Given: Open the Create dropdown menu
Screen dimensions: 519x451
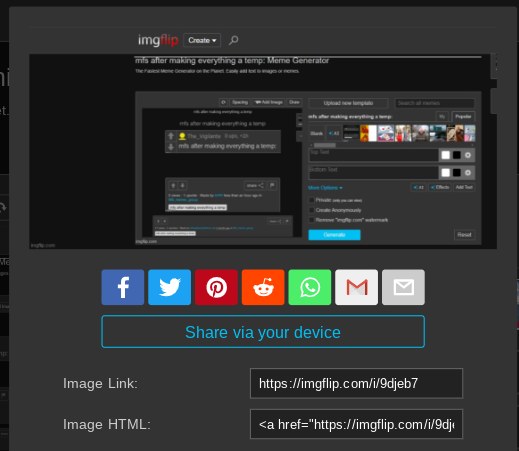Looking at the screenshot, I should point(202,40).
